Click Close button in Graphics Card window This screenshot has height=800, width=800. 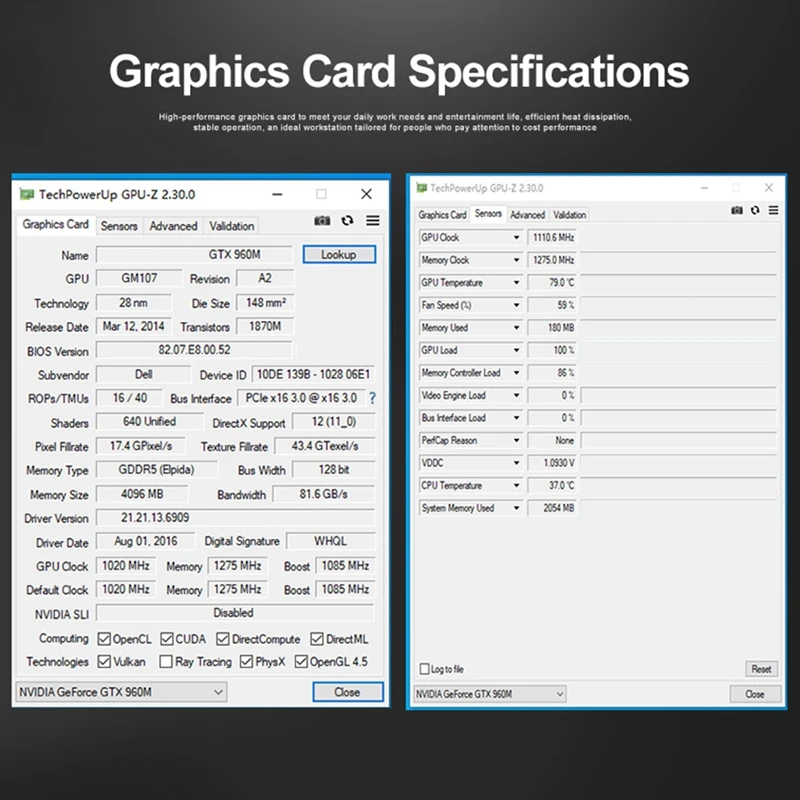(347, 692)
